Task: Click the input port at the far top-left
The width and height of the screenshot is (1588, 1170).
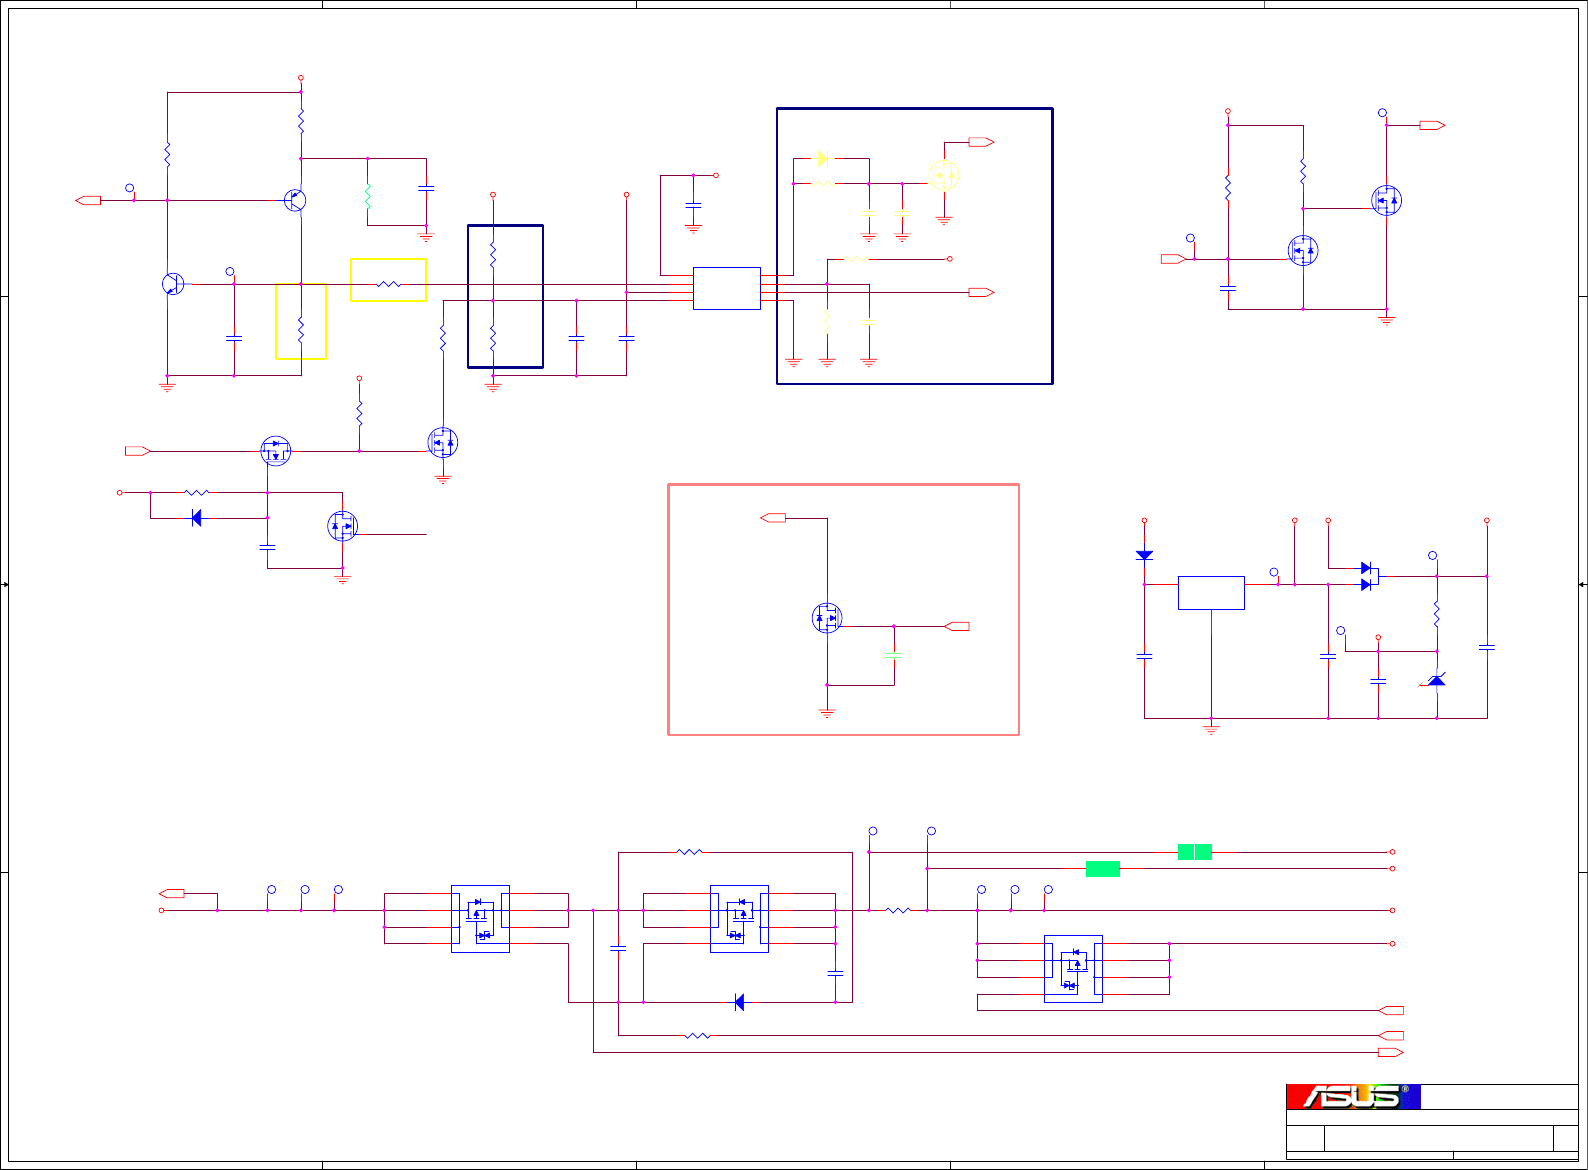Action: (88, 200)
